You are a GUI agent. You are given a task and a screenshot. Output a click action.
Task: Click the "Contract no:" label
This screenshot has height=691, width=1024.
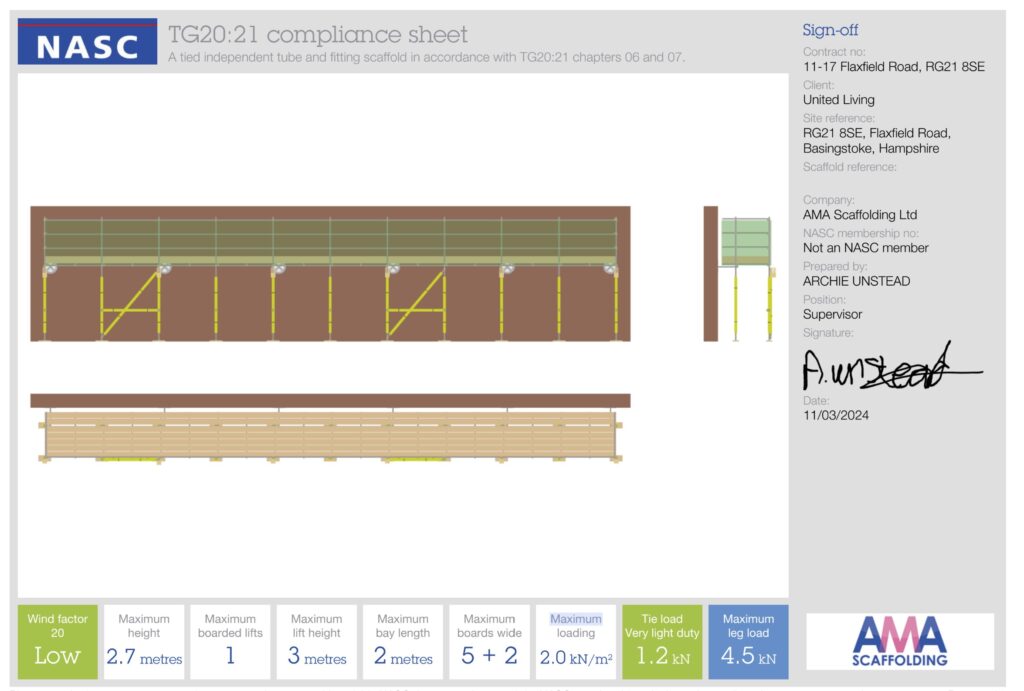pyautogui.click(x=834, y=52)
